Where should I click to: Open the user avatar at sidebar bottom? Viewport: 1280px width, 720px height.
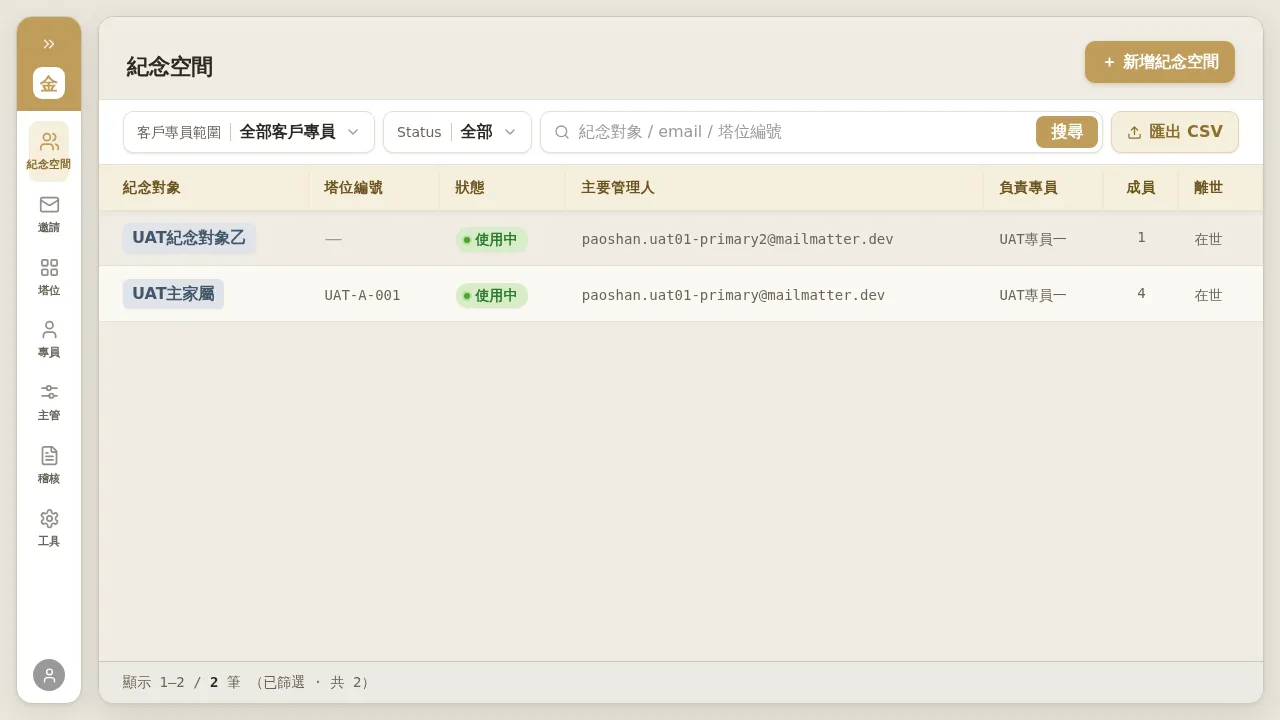point(49,675)
